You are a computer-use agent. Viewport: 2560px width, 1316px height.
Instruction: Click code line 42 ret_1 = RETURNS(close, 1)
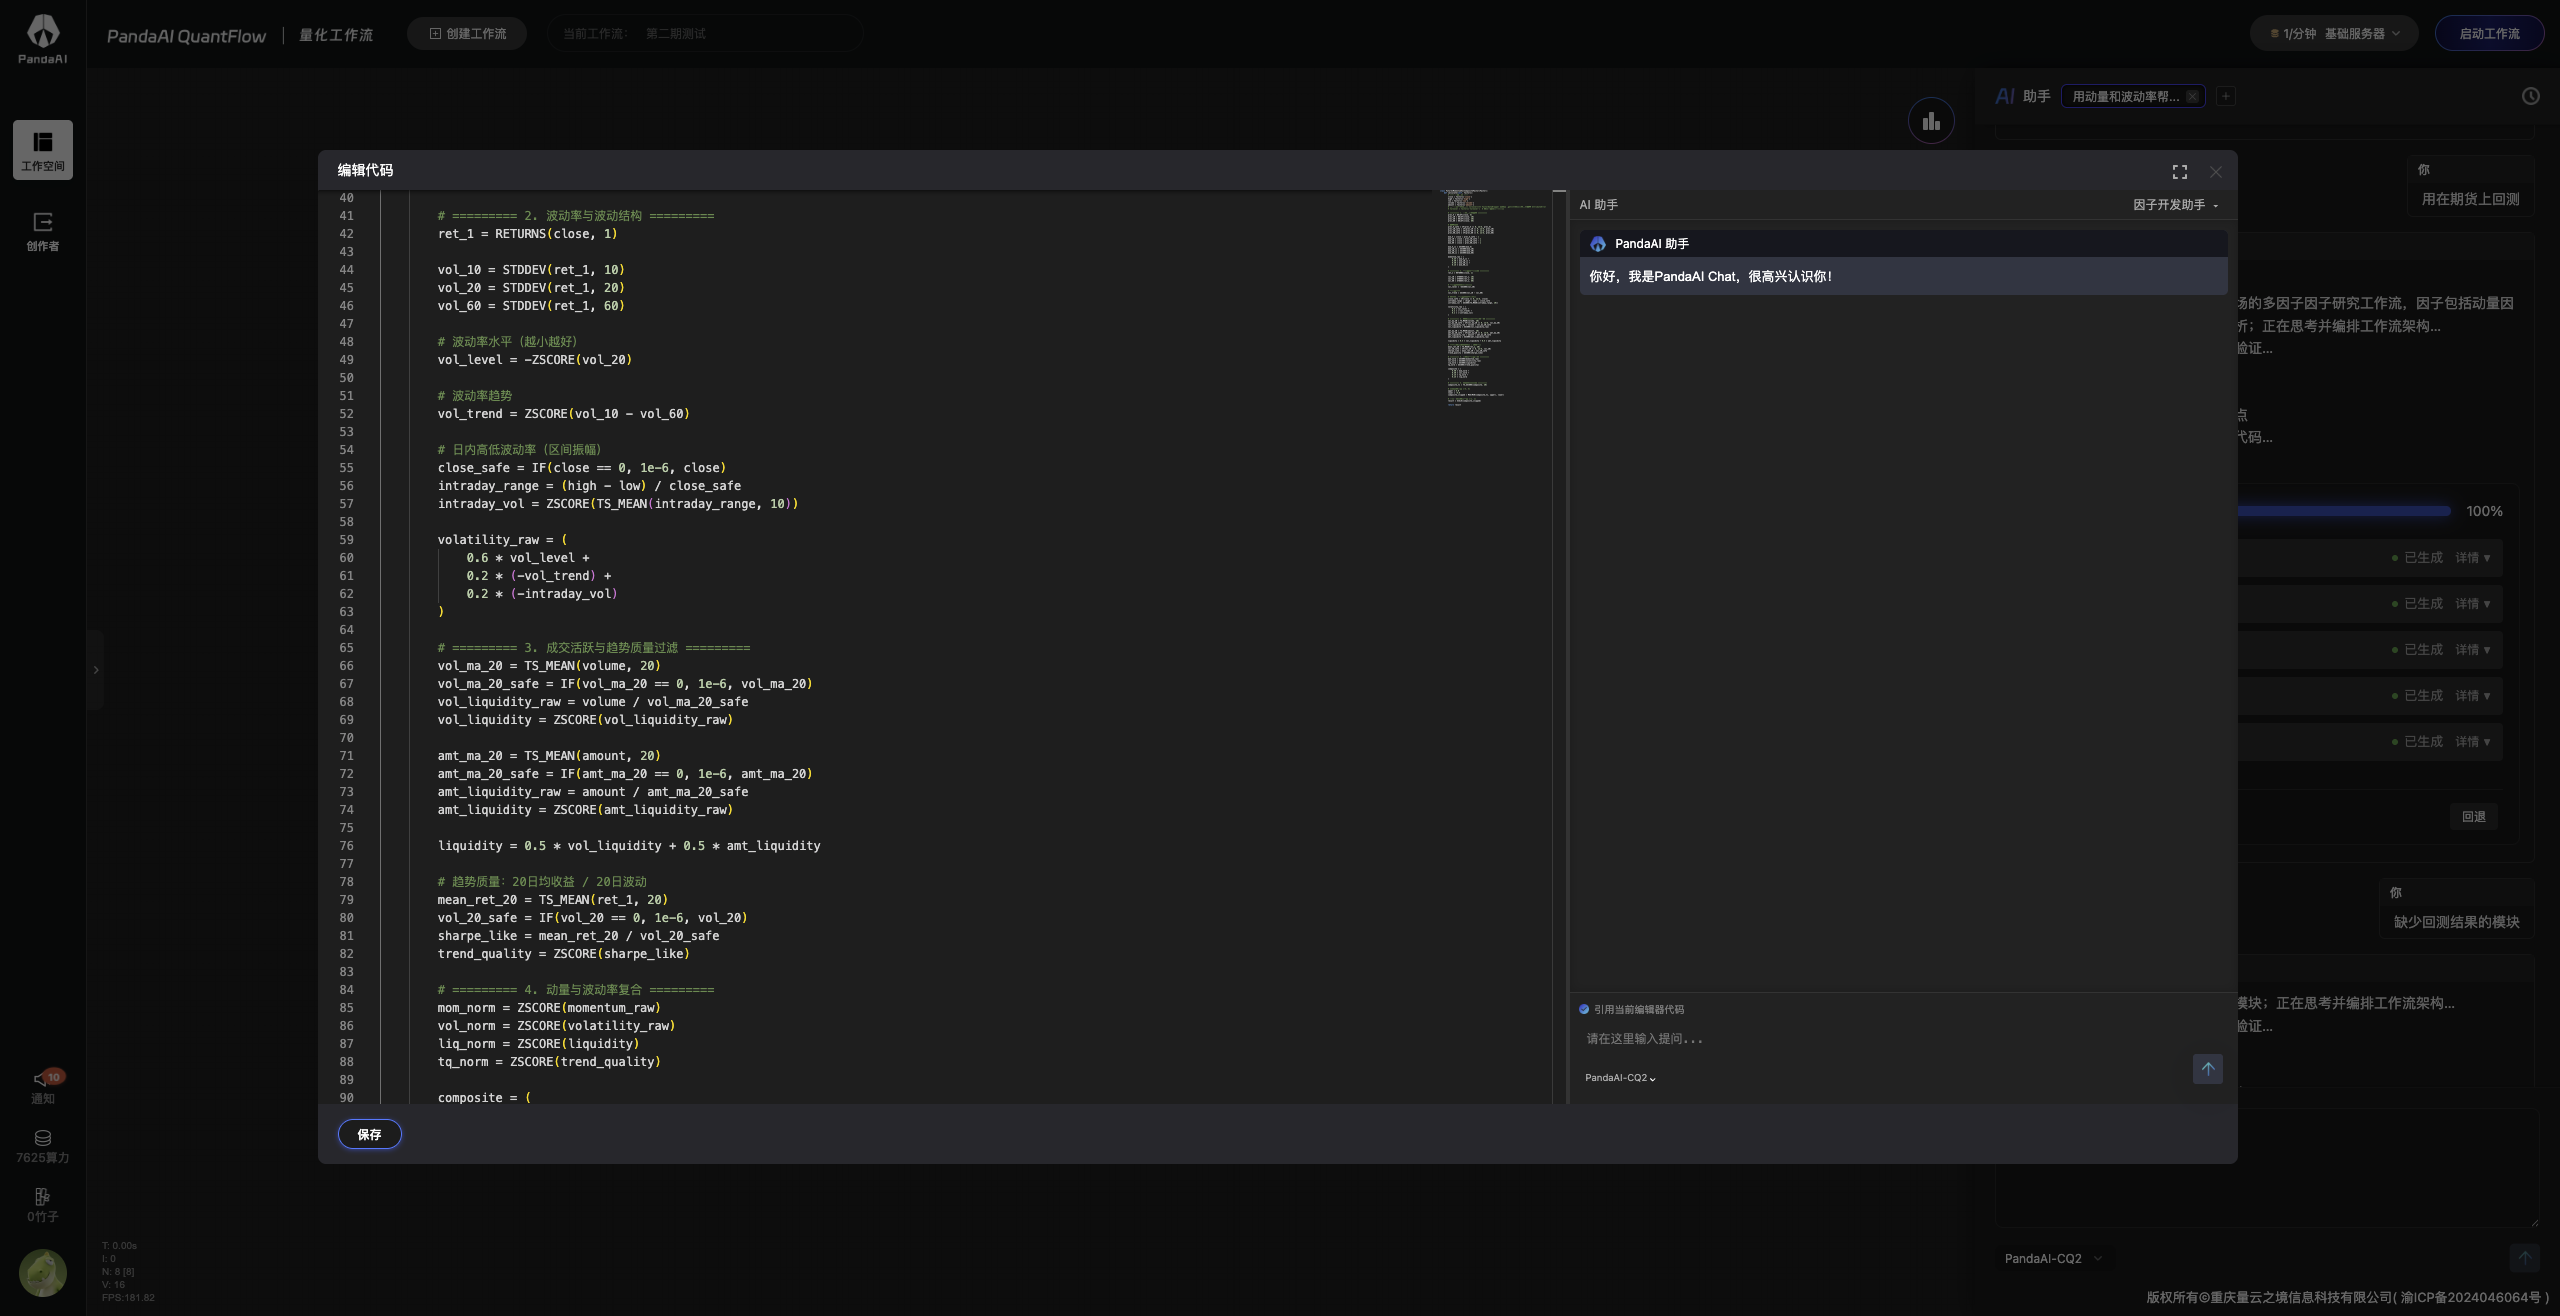point(527,234)
